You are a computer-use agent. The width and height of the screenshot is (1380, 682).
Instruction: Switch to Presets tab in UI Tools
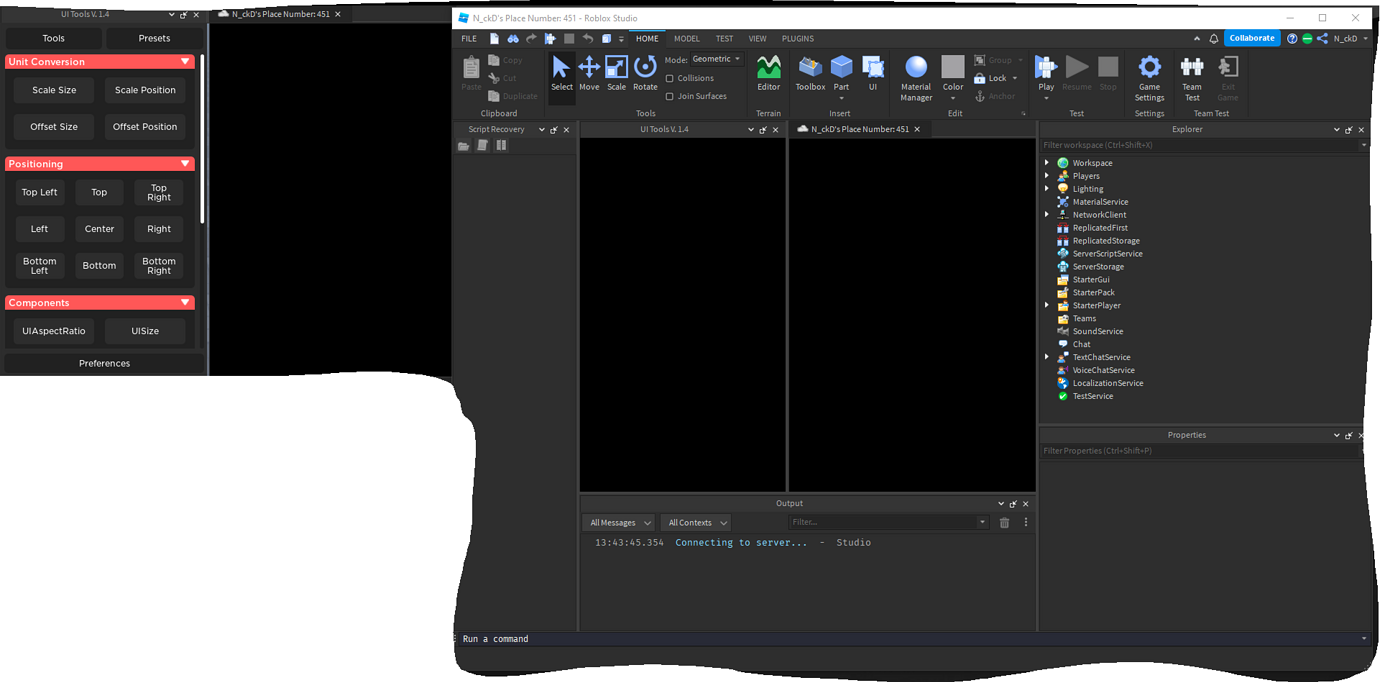(154, 38)
